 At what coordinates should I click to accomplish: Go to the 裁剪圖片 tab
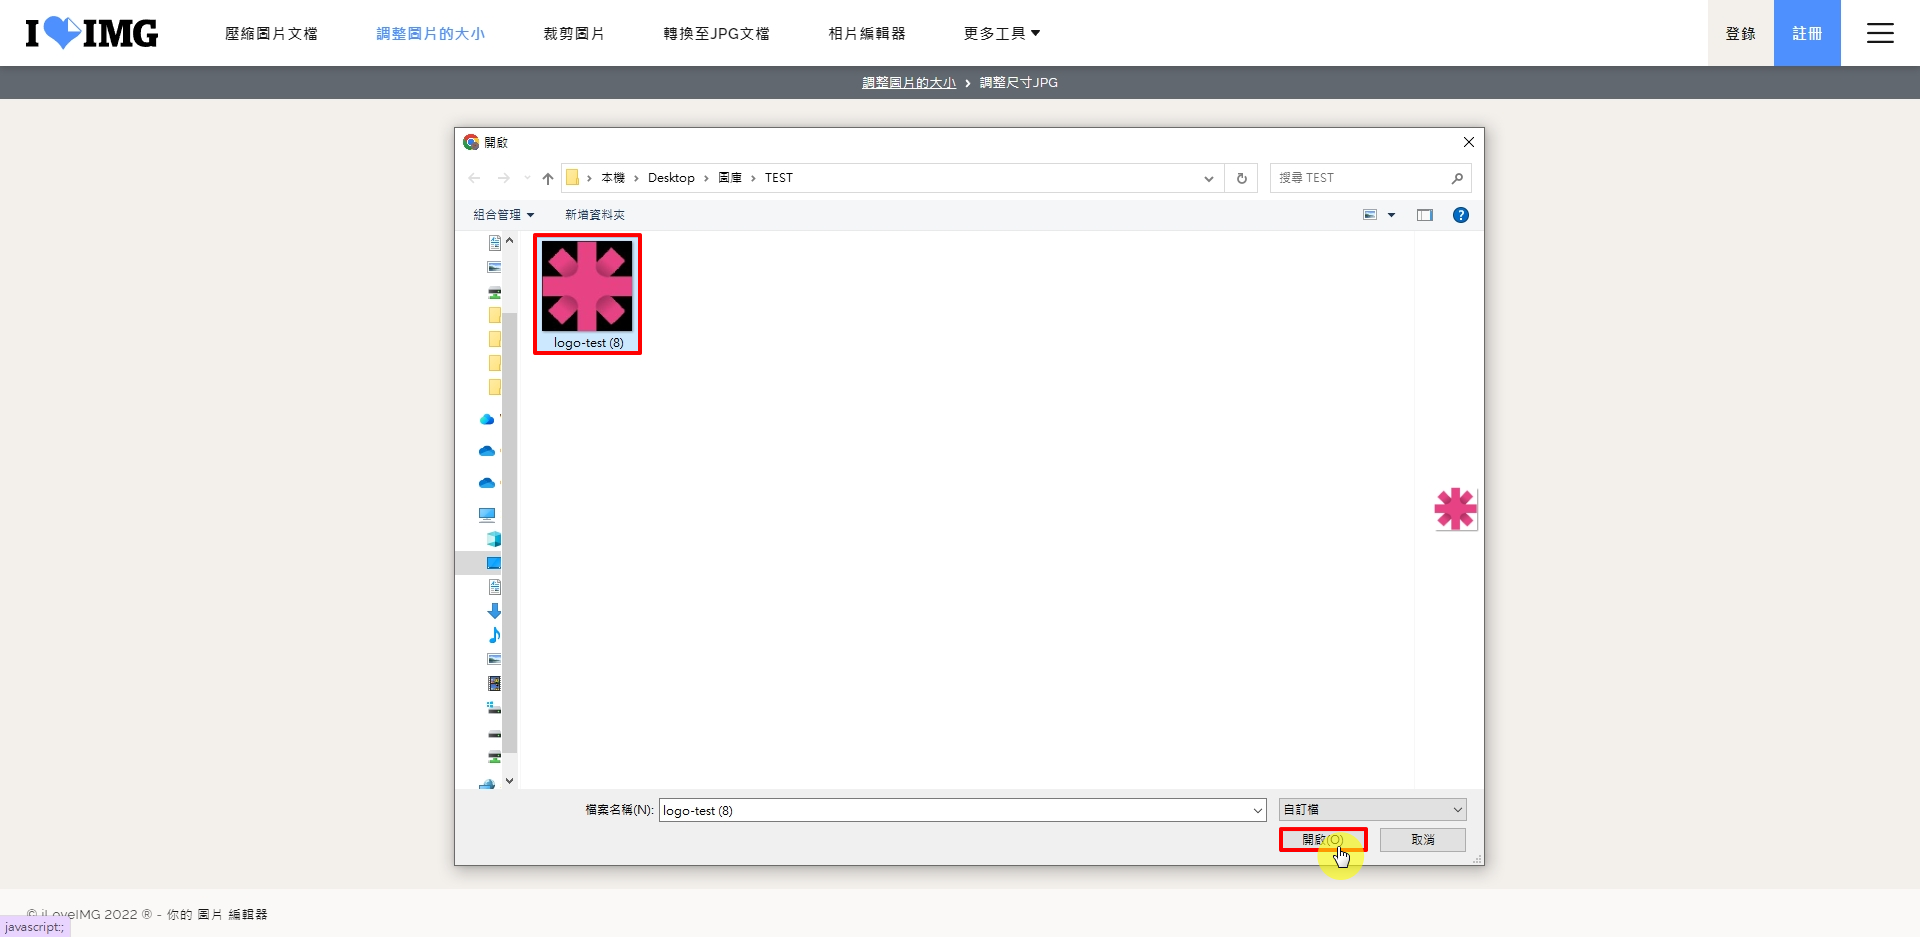(574, 33)
